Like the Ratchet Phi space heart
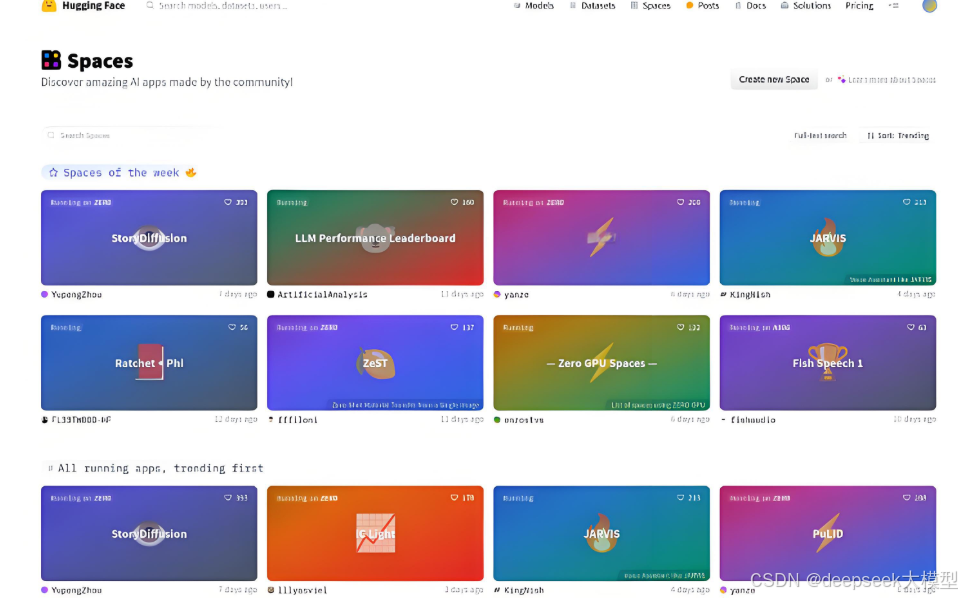The height and width of the screenshot is (598, 962). point(232,328)
